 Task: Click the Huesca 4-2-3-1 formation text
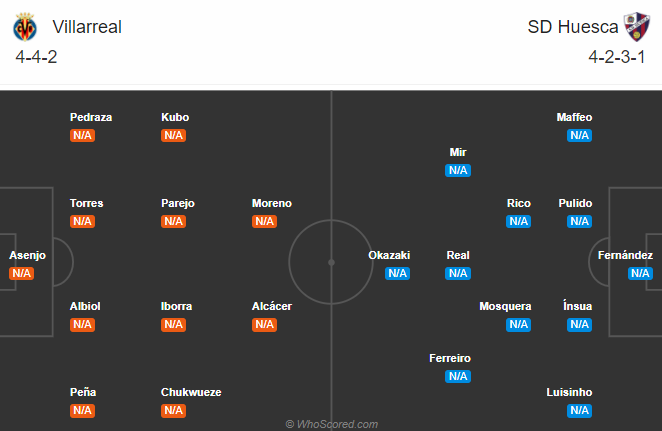617,57
